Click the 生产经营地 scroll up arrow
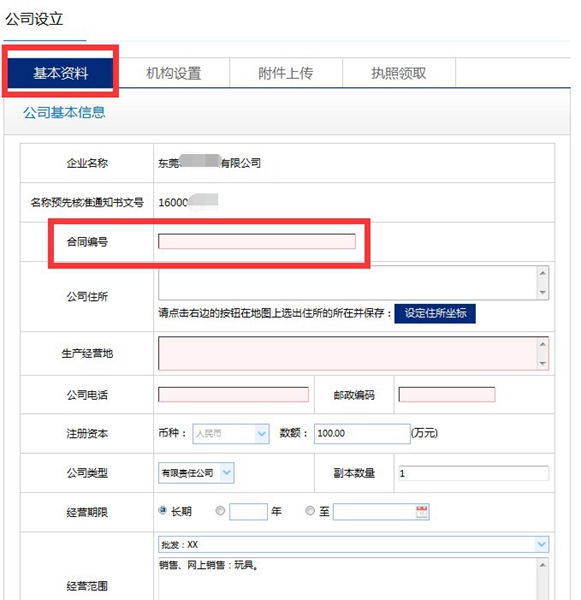This screenshot has height=600, width=581. (x=543, y=344)
